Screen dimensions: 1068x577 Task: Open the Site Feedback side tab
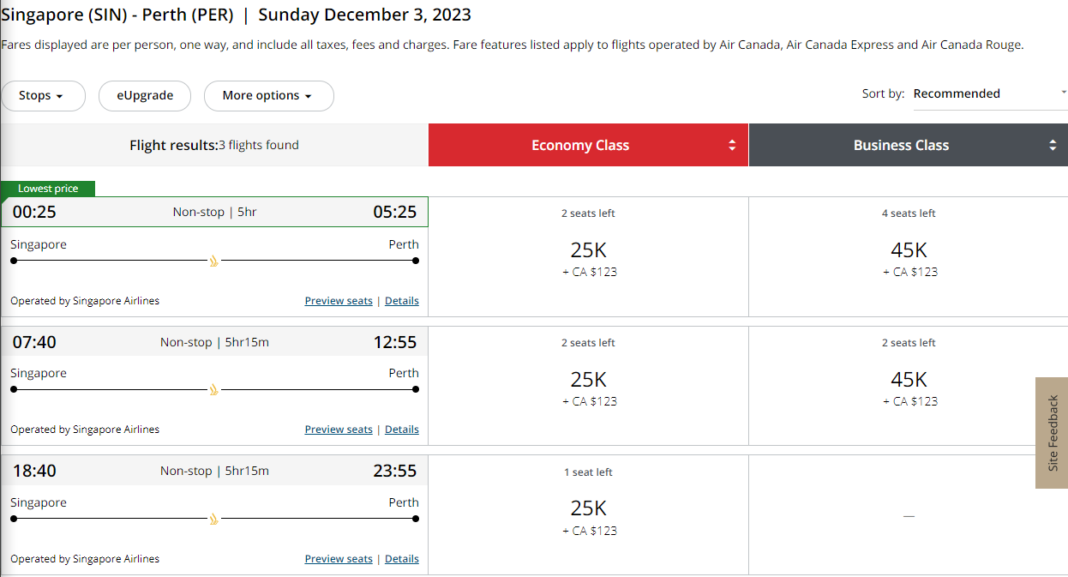pos(1052,433)
